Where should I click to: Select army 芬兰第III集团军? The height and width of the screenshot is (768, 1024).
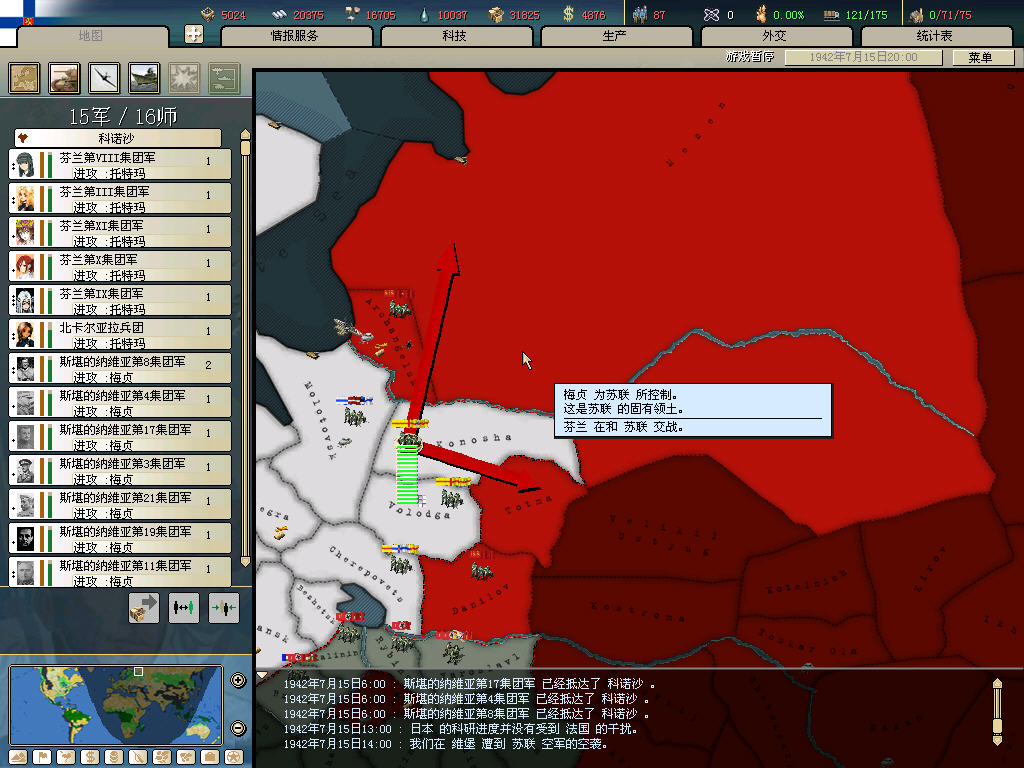(120, 199)
